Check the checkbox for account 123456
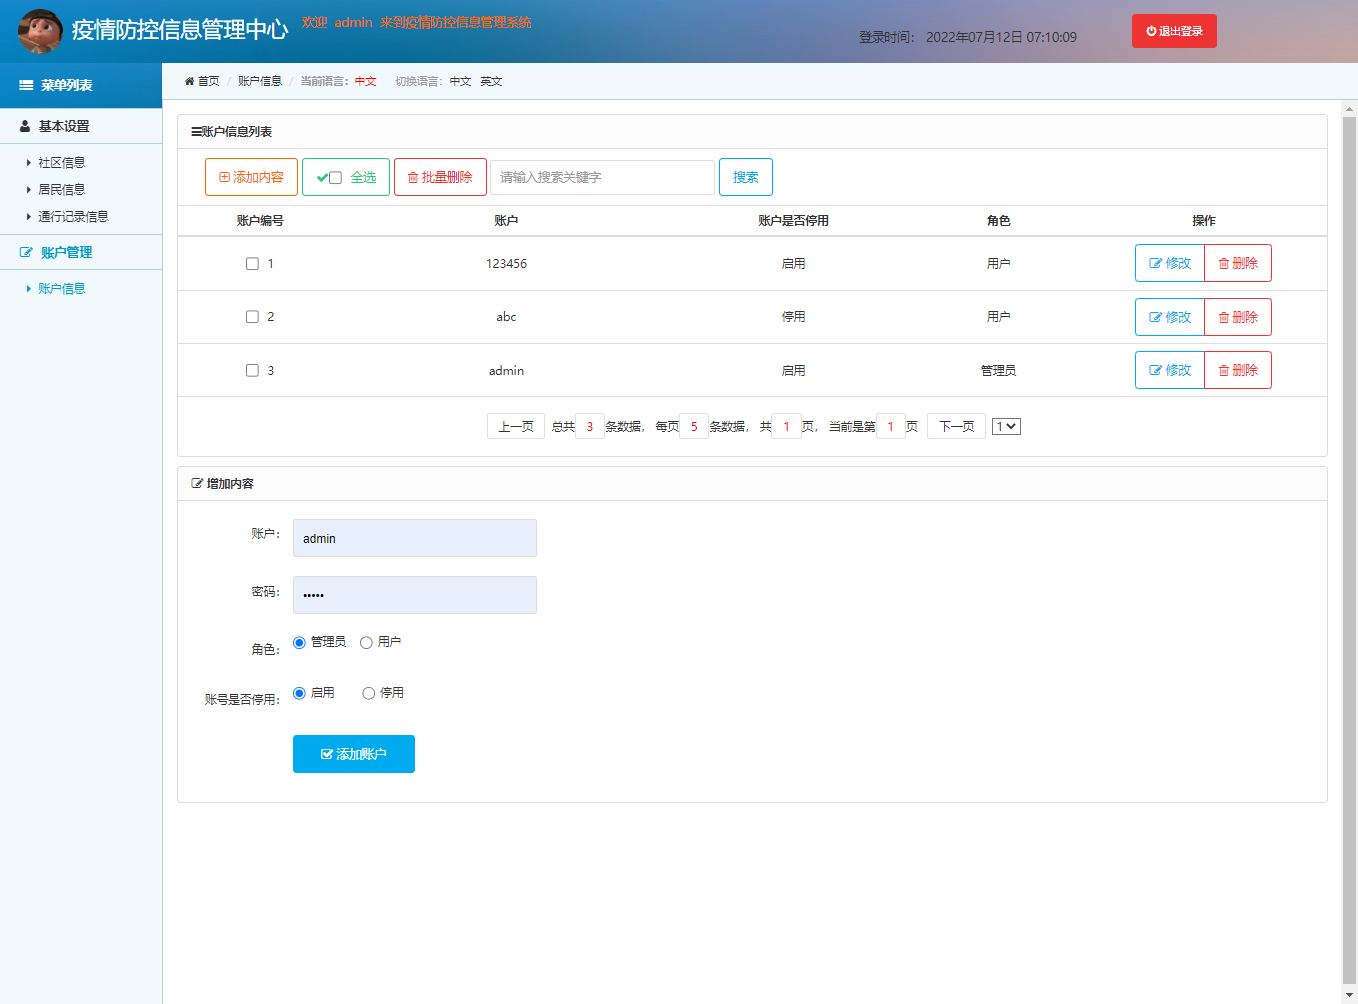The width and height of the screenshot is (1358, 1004). (252, 263)
